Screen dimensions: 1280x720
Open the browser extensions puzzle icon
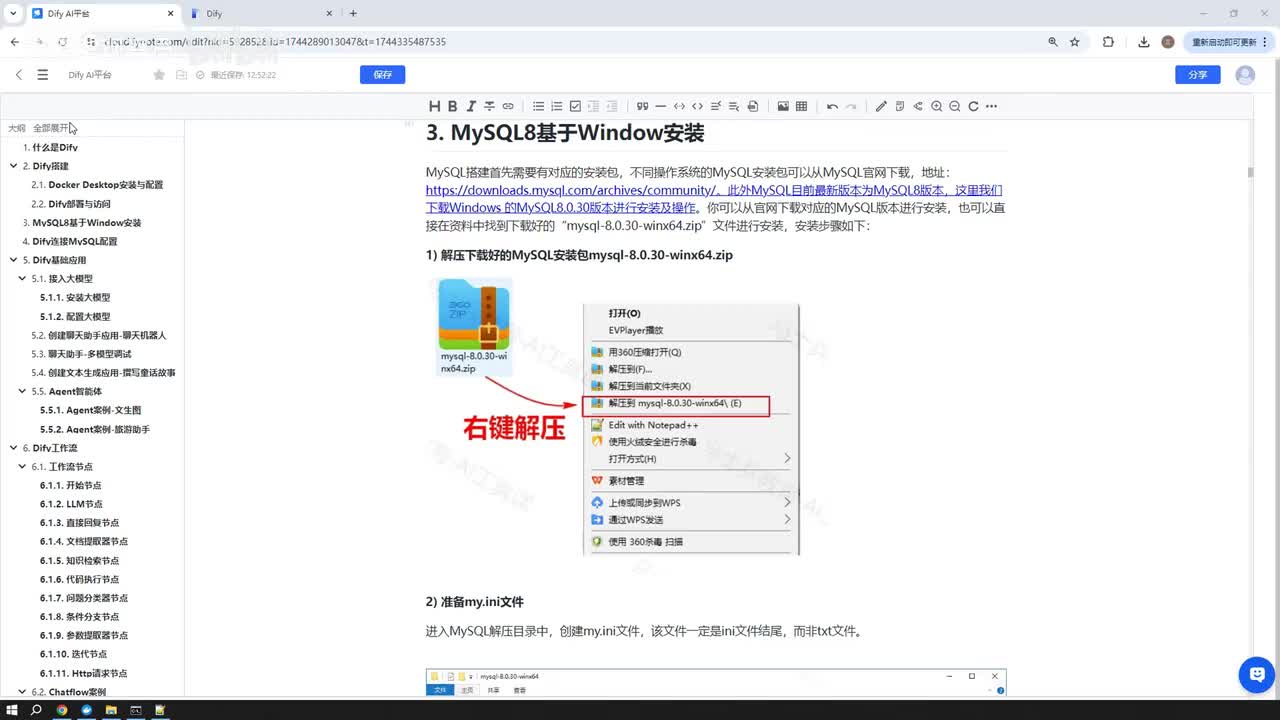(1108, 42)
